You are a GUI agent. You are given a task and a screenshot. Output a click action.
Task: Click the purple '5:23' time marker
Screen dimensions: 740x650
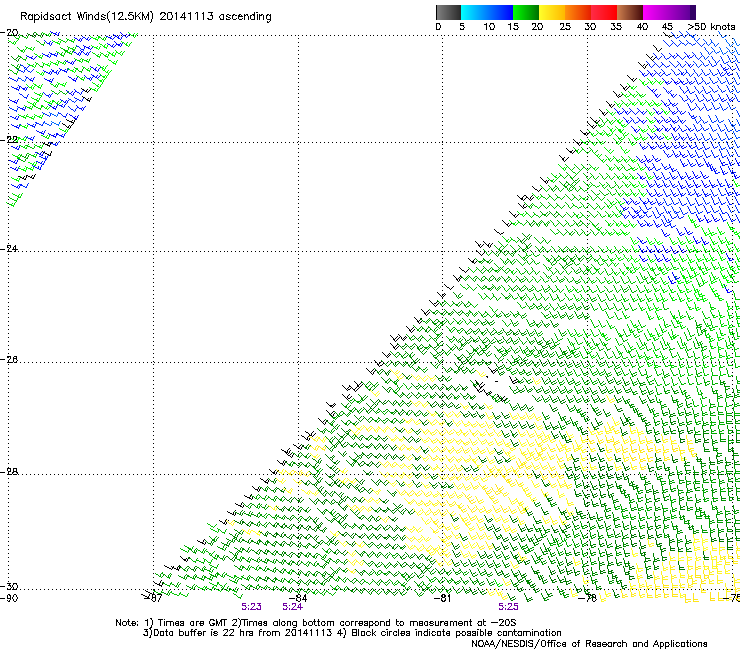251,607
